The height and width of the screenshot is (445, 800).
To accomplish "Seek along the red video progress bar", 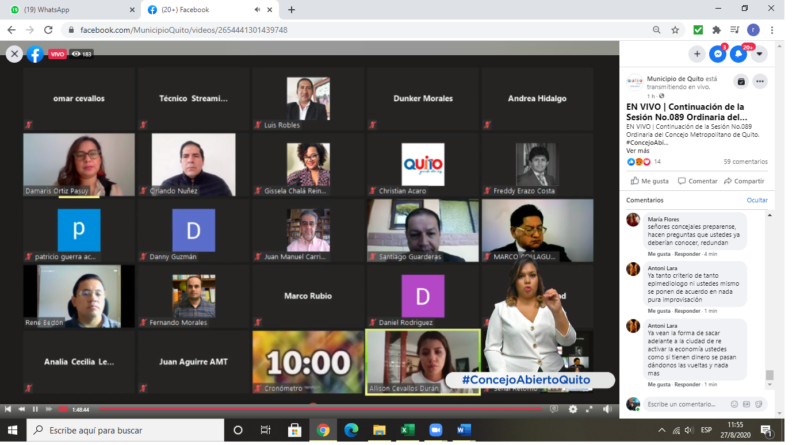I will coord(320,409).
